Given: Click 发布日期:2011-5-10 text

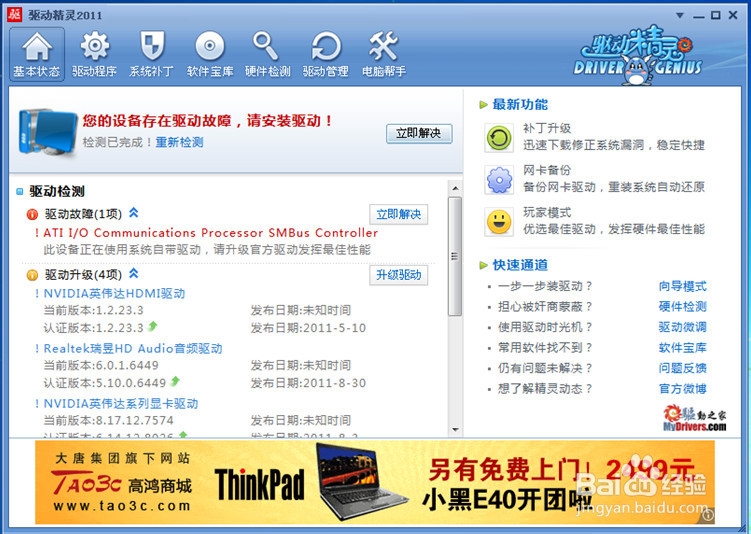Looking at the screenshot, I should 308,328.
